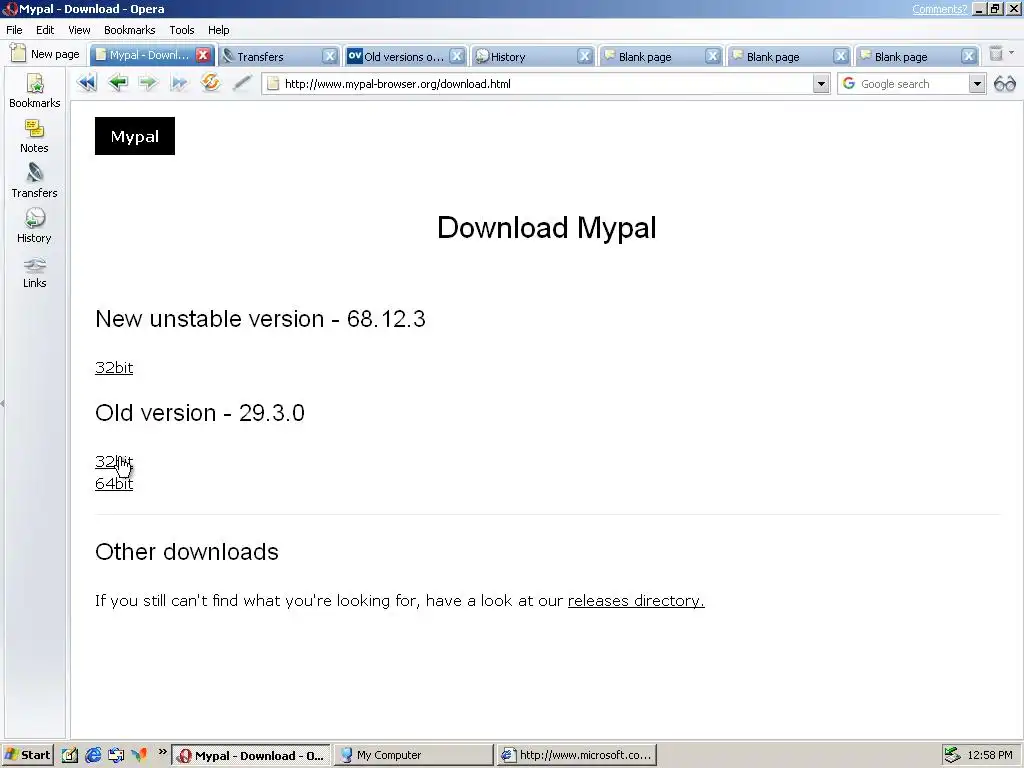1024x768 pixels.
Task: Click the panel collapse handle on left edge
Action: coord(3,404)
